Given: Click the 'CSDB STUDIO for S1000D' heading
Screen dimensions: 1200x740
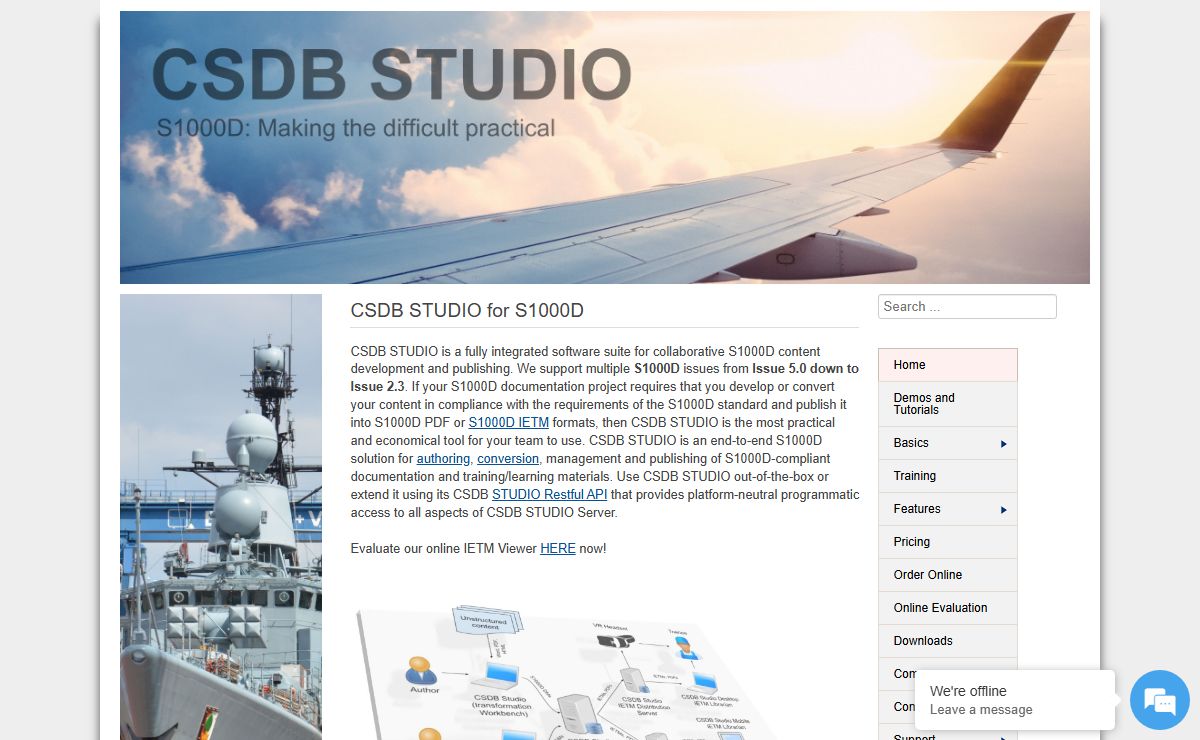Looking at the screenshot, I should (x=467, y=311).
